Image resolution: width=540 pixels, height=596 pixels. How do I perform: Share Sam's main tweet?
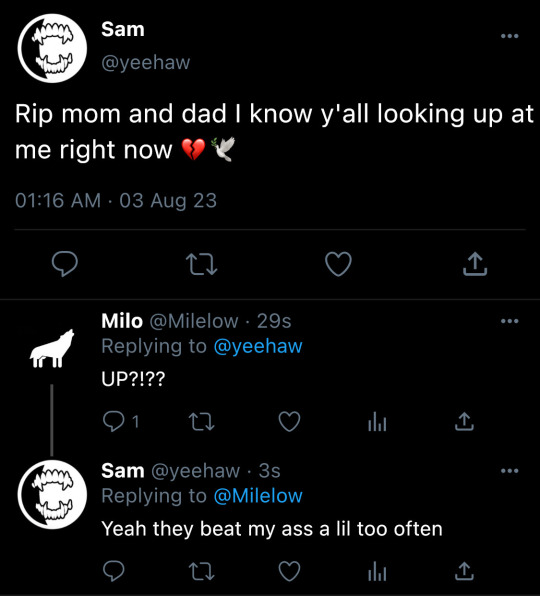pyautogui.click(x=475, y=263)
